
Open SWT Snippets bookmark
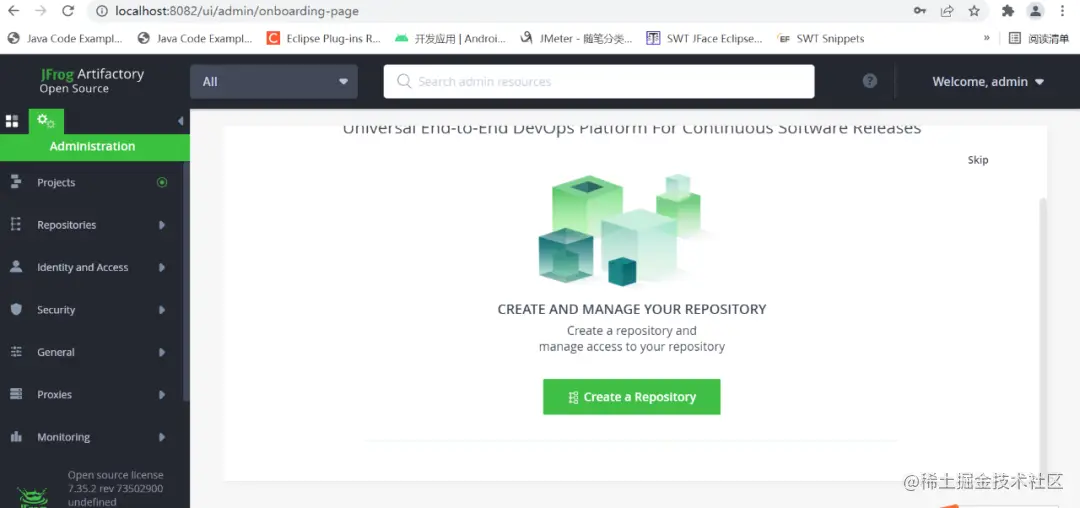click(820, 39)
